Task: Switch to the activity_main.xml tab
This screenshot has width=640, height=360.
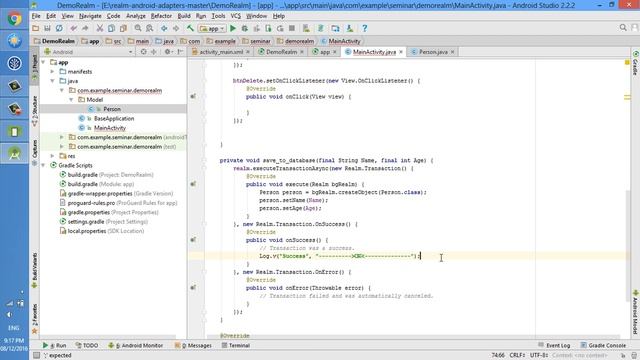Action: point(220,52)
